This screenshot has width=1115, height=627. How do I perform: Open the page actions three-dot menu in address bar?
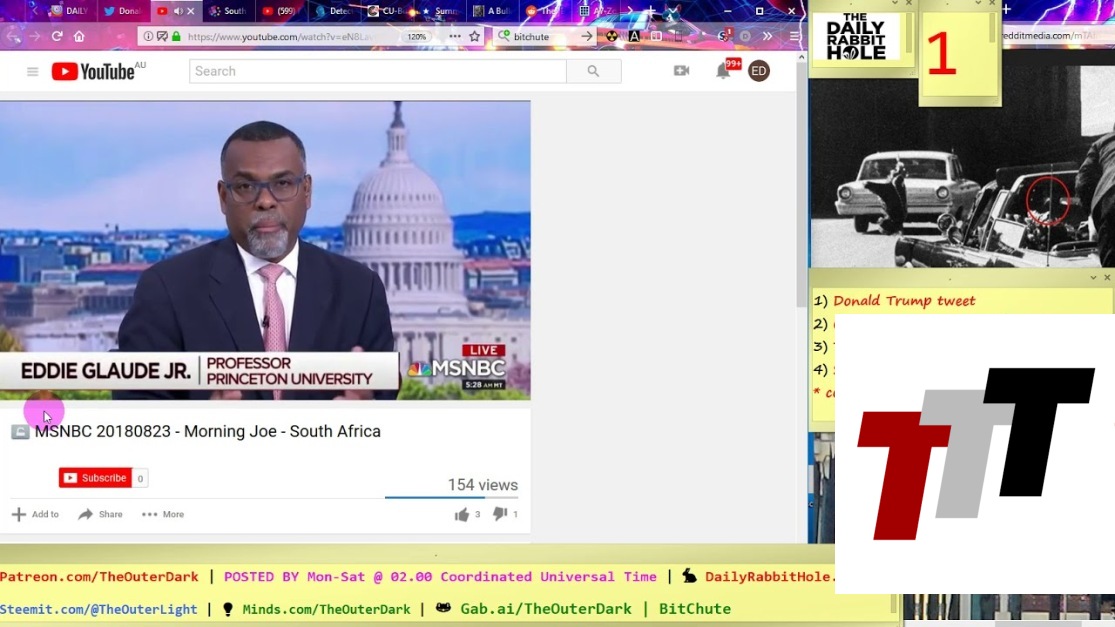[454, 36]
